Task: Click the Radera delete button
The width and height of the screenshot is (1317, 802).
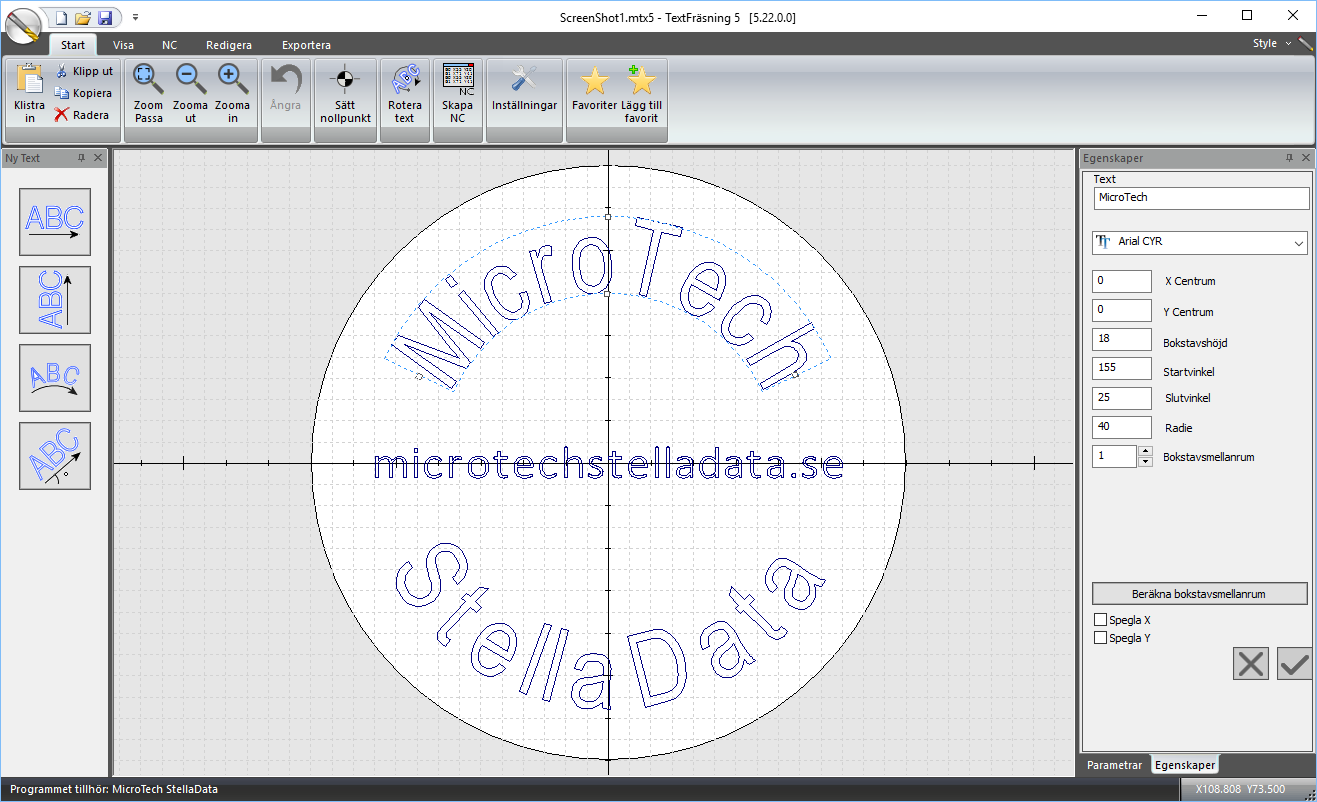Action: [82, 115]
